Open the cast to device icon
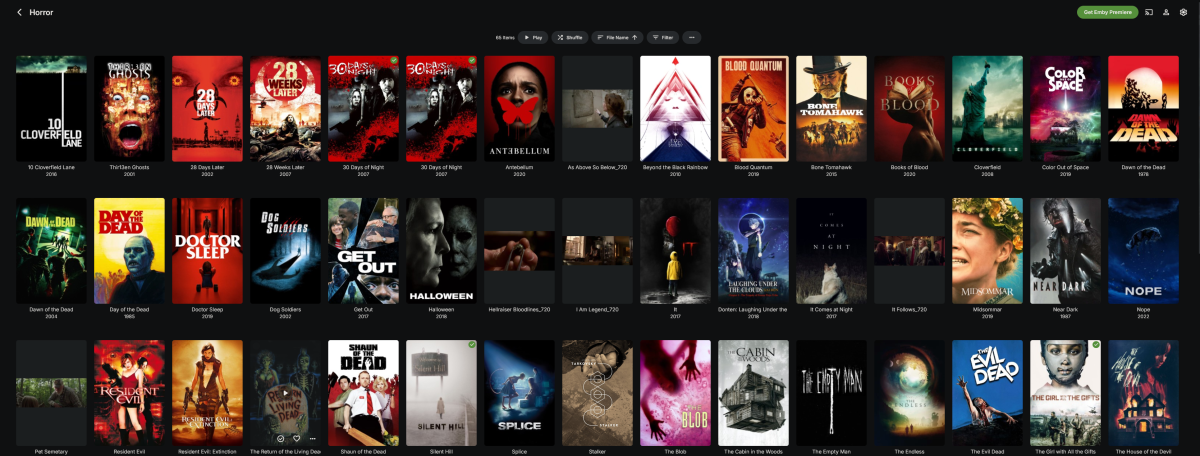Viewport: 1200px width, 456px height. click(1149, 12)
